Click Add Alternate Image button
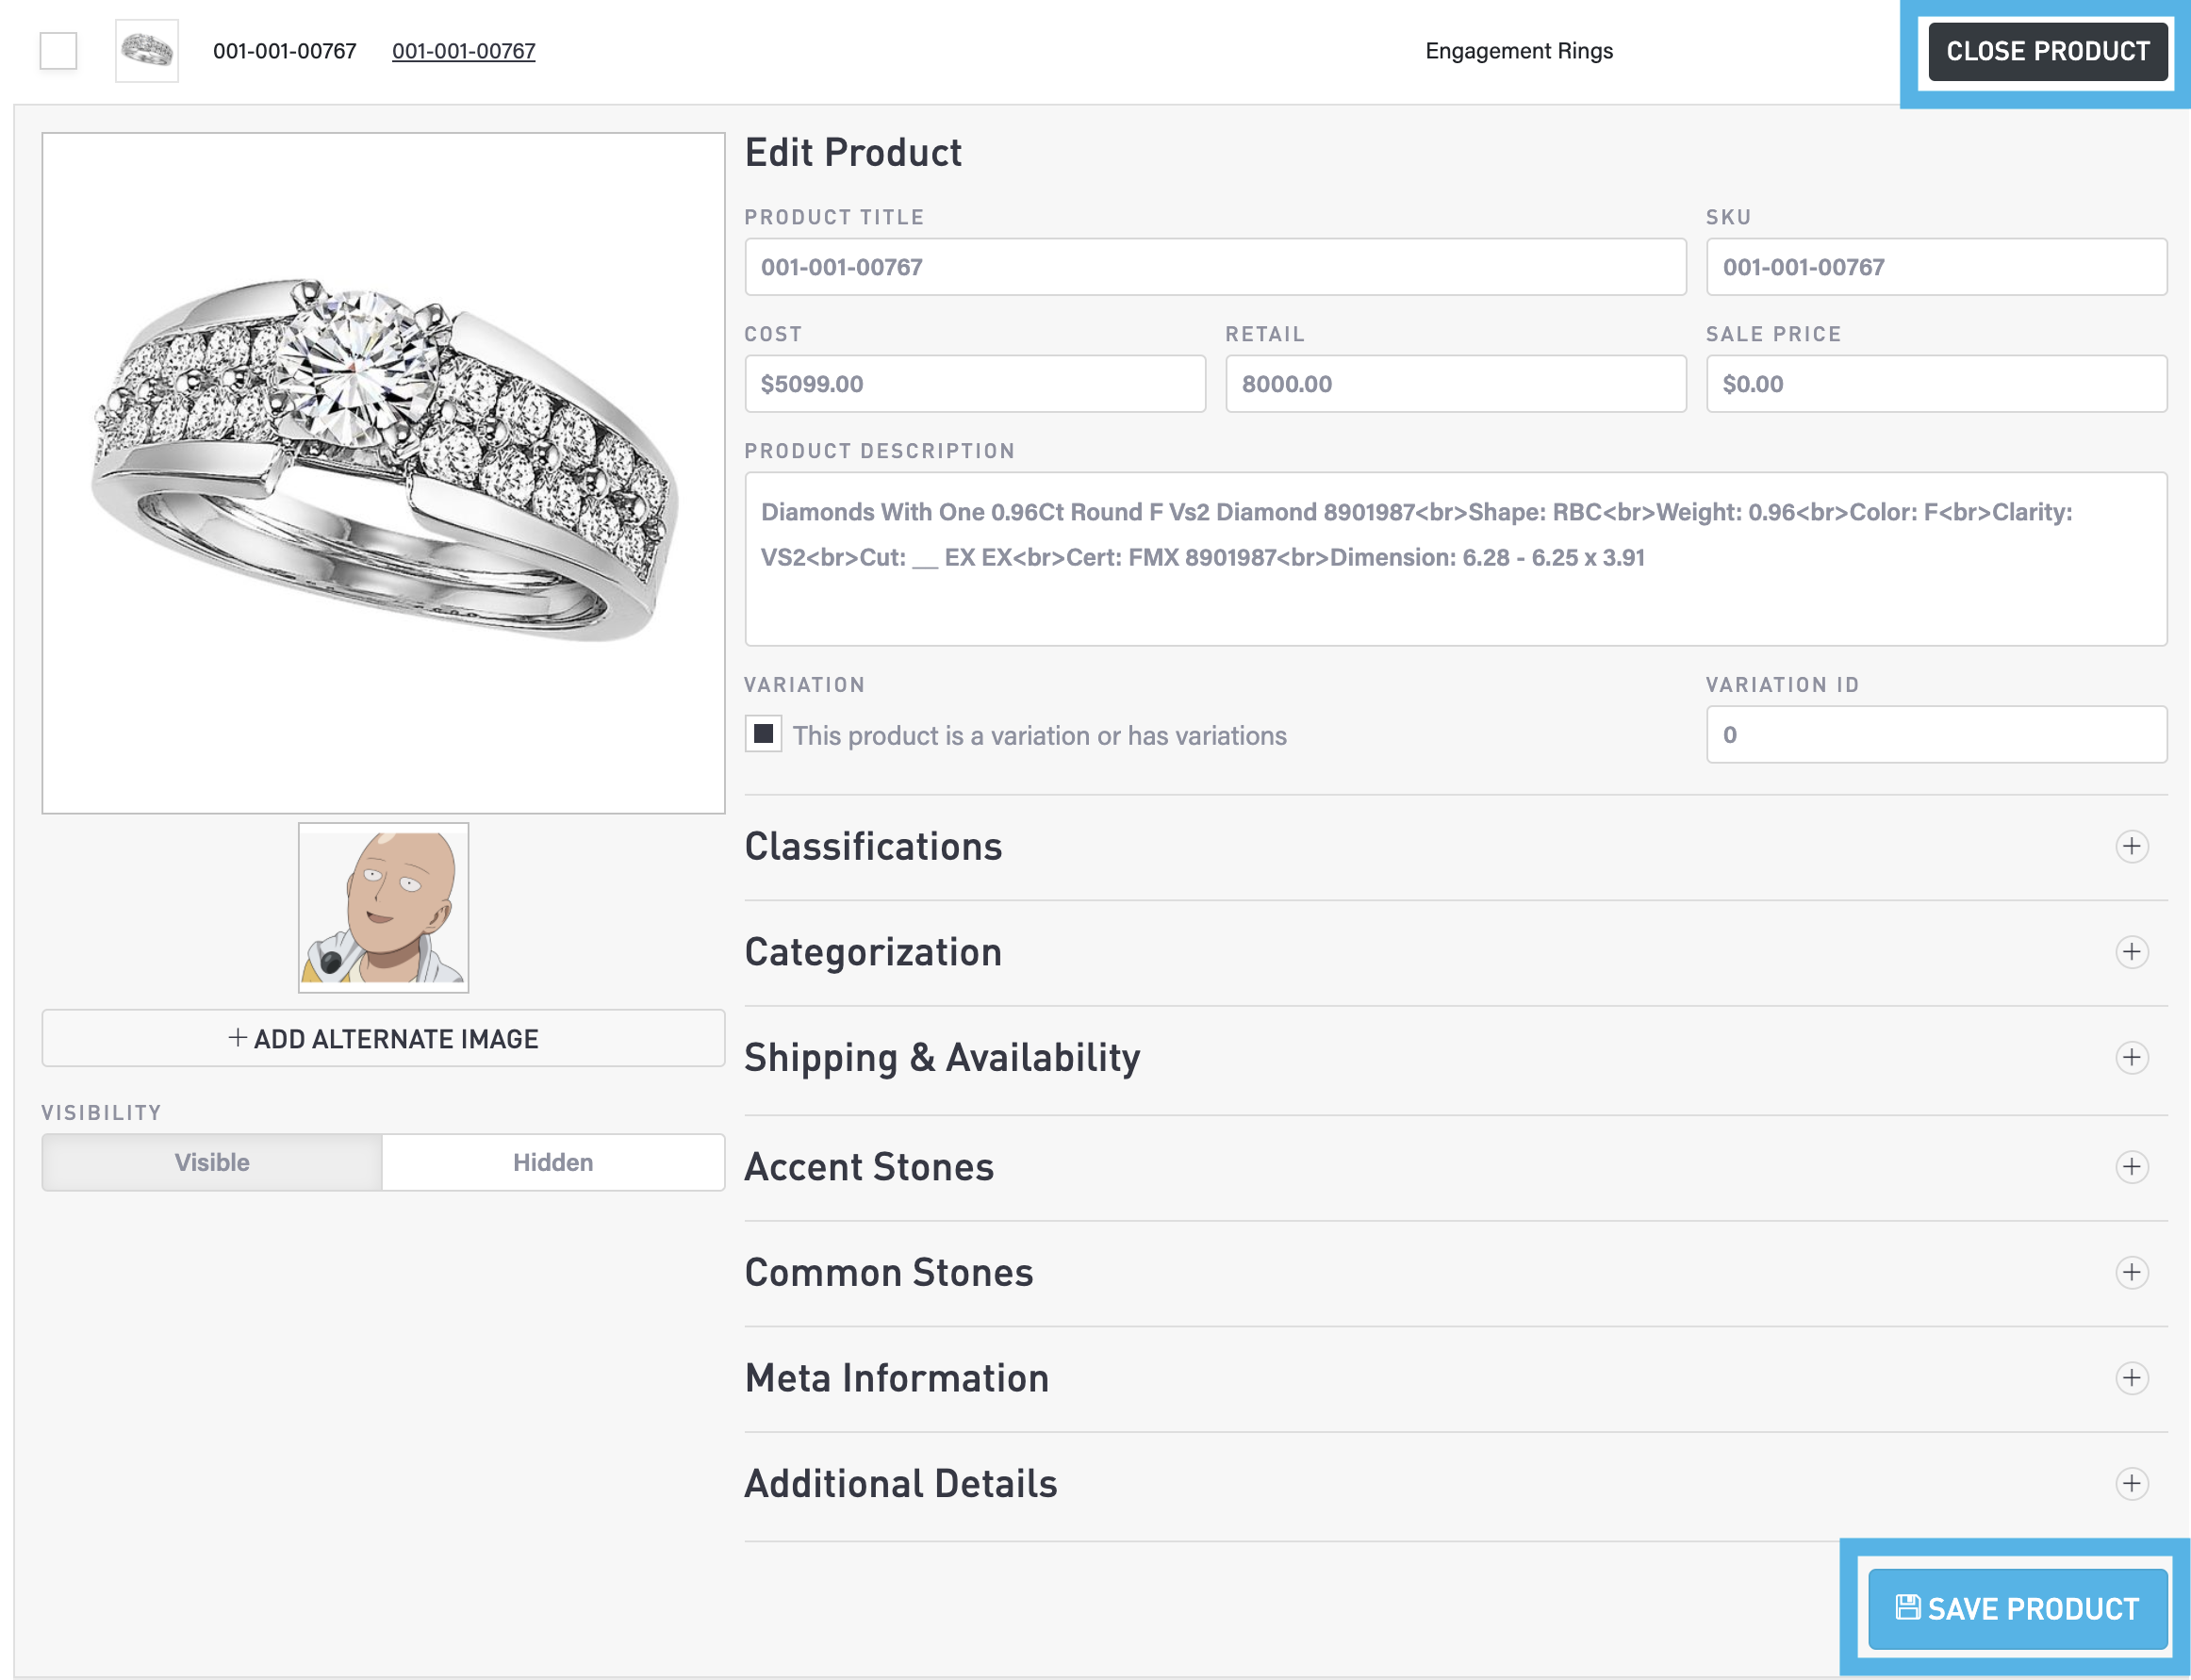 (383, 1038)
